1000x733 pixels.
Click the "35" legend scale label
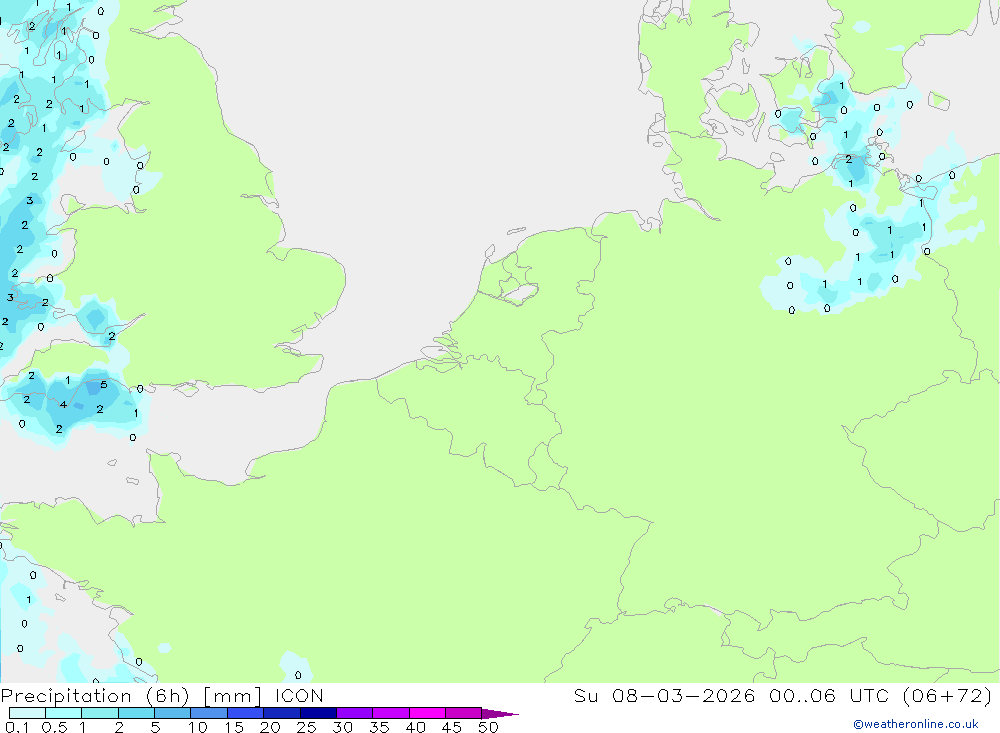click(379, 727)
